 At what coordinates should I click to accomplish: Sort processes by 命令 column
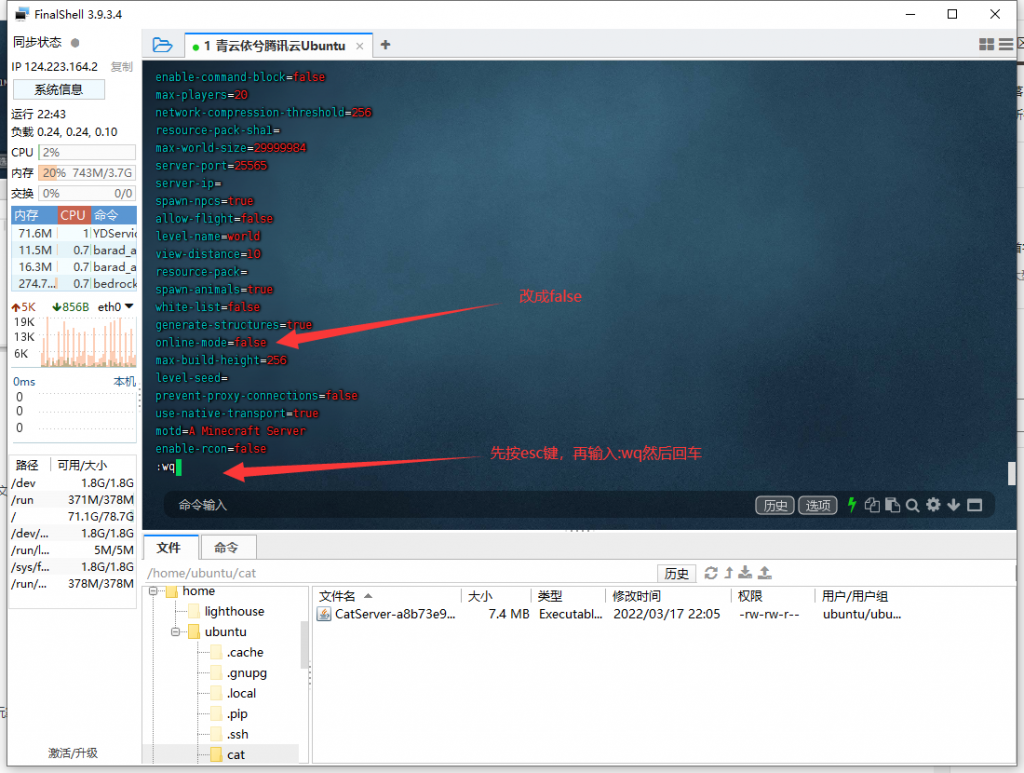pyautogui.click(x=114, y=215)
